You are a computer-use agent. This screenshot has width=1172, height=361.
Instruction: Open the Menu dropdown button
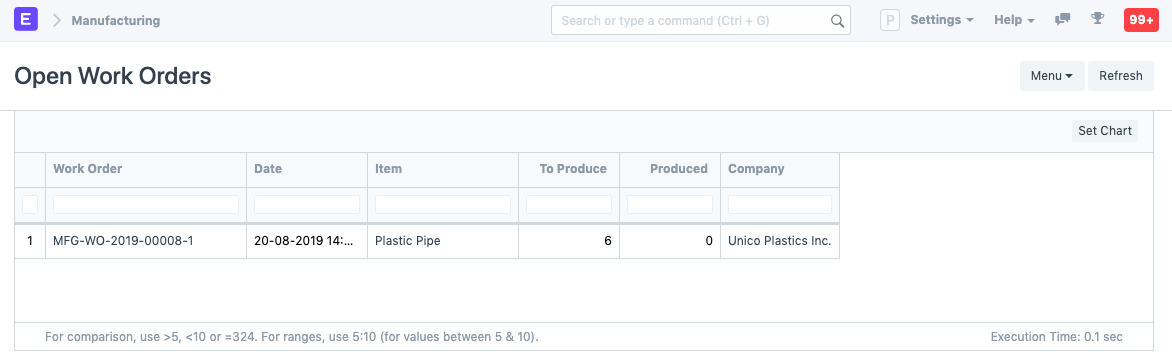tap(1052, 76)
